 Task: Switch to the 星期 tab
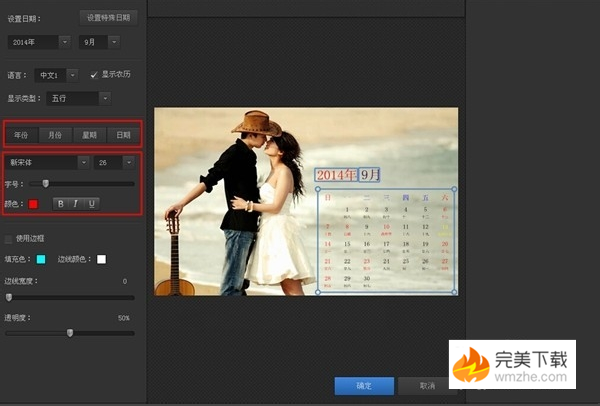pyautogui.click(x=88, y=134)
